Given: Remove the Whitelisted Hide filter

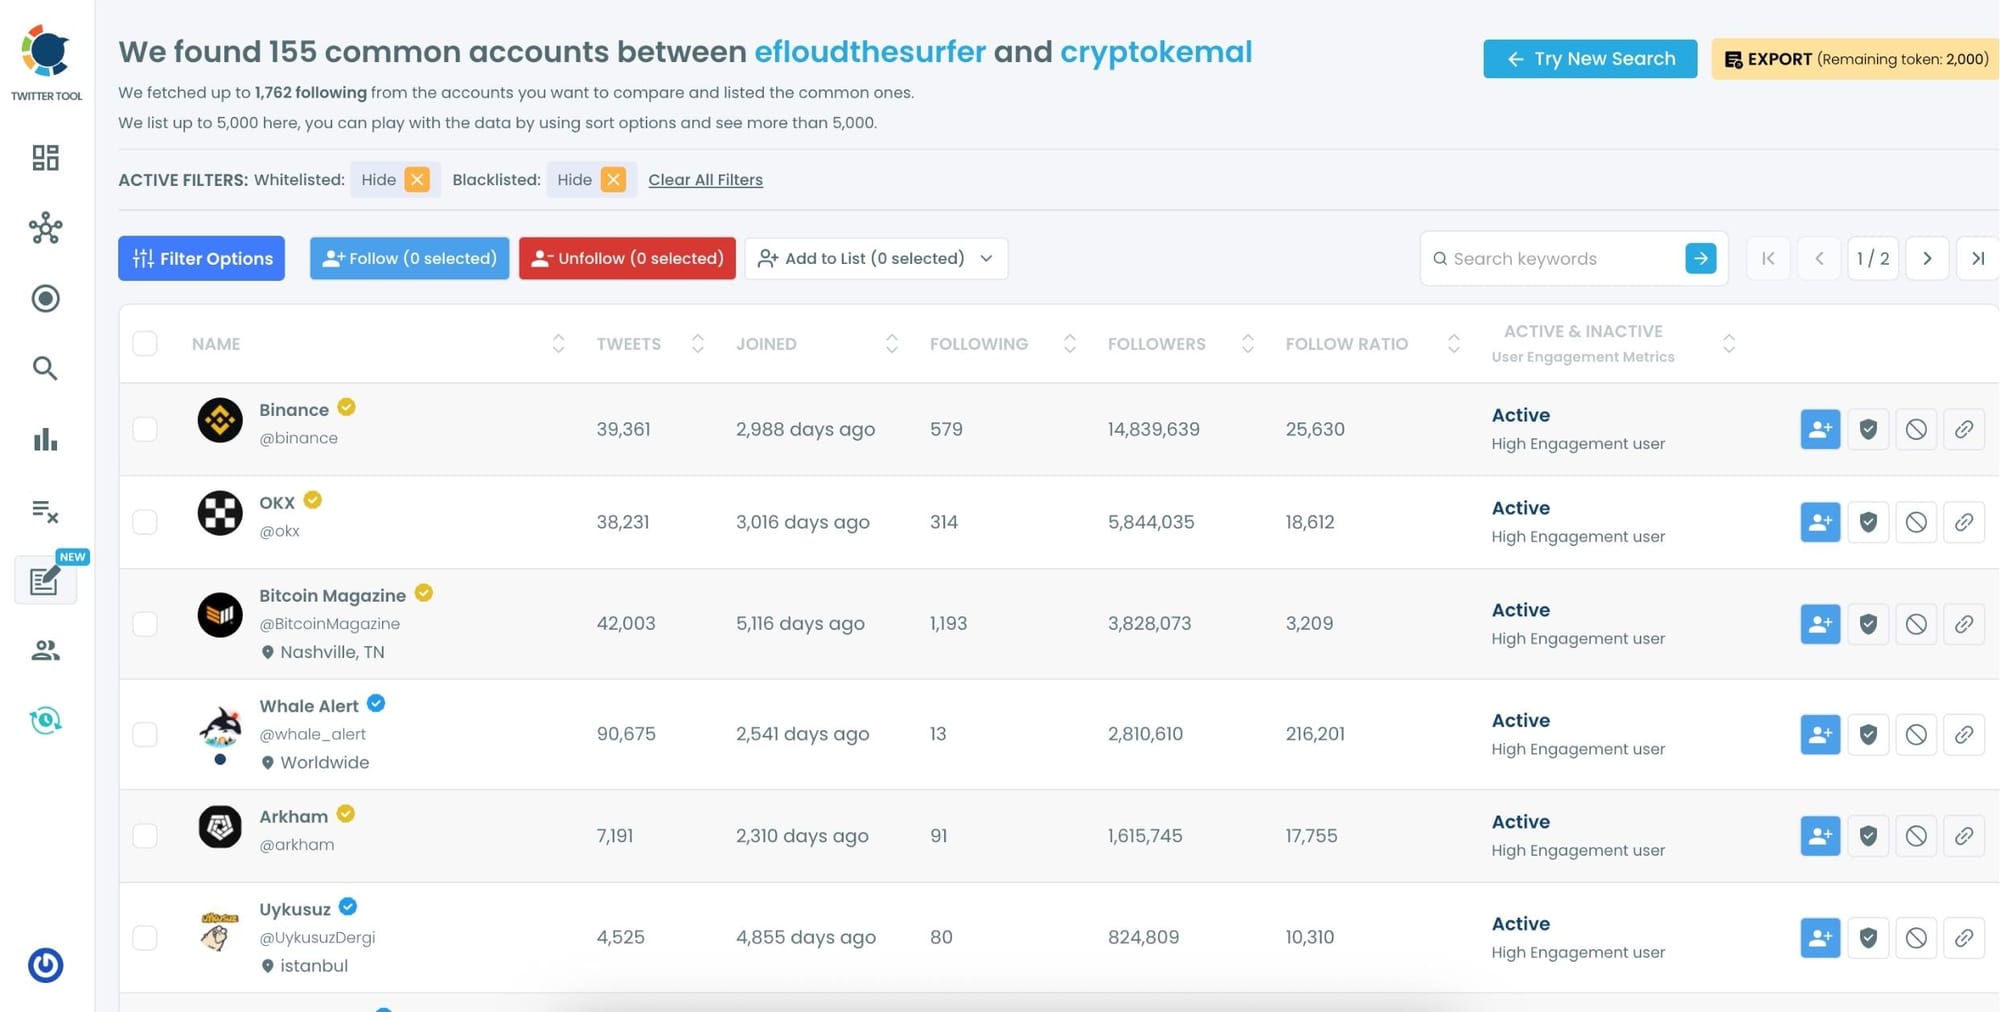Looking at the screenshot, I should click(419, 179).
